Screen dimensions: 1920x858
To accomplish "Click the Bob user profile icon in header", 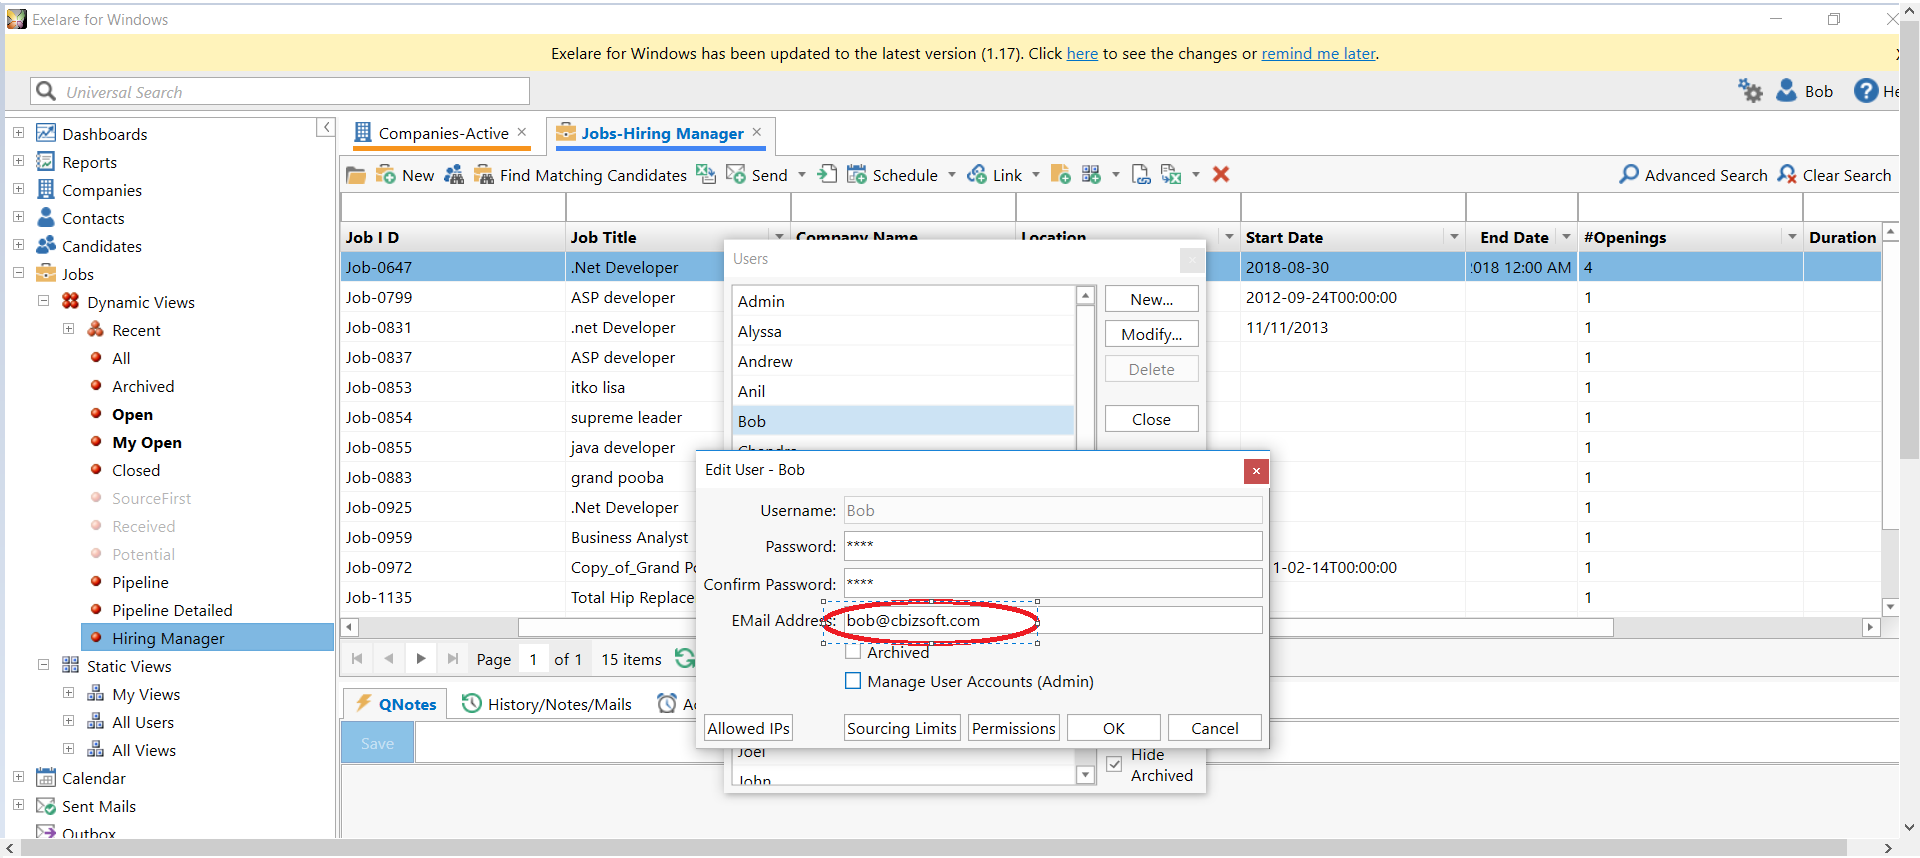I will 1787,91.
